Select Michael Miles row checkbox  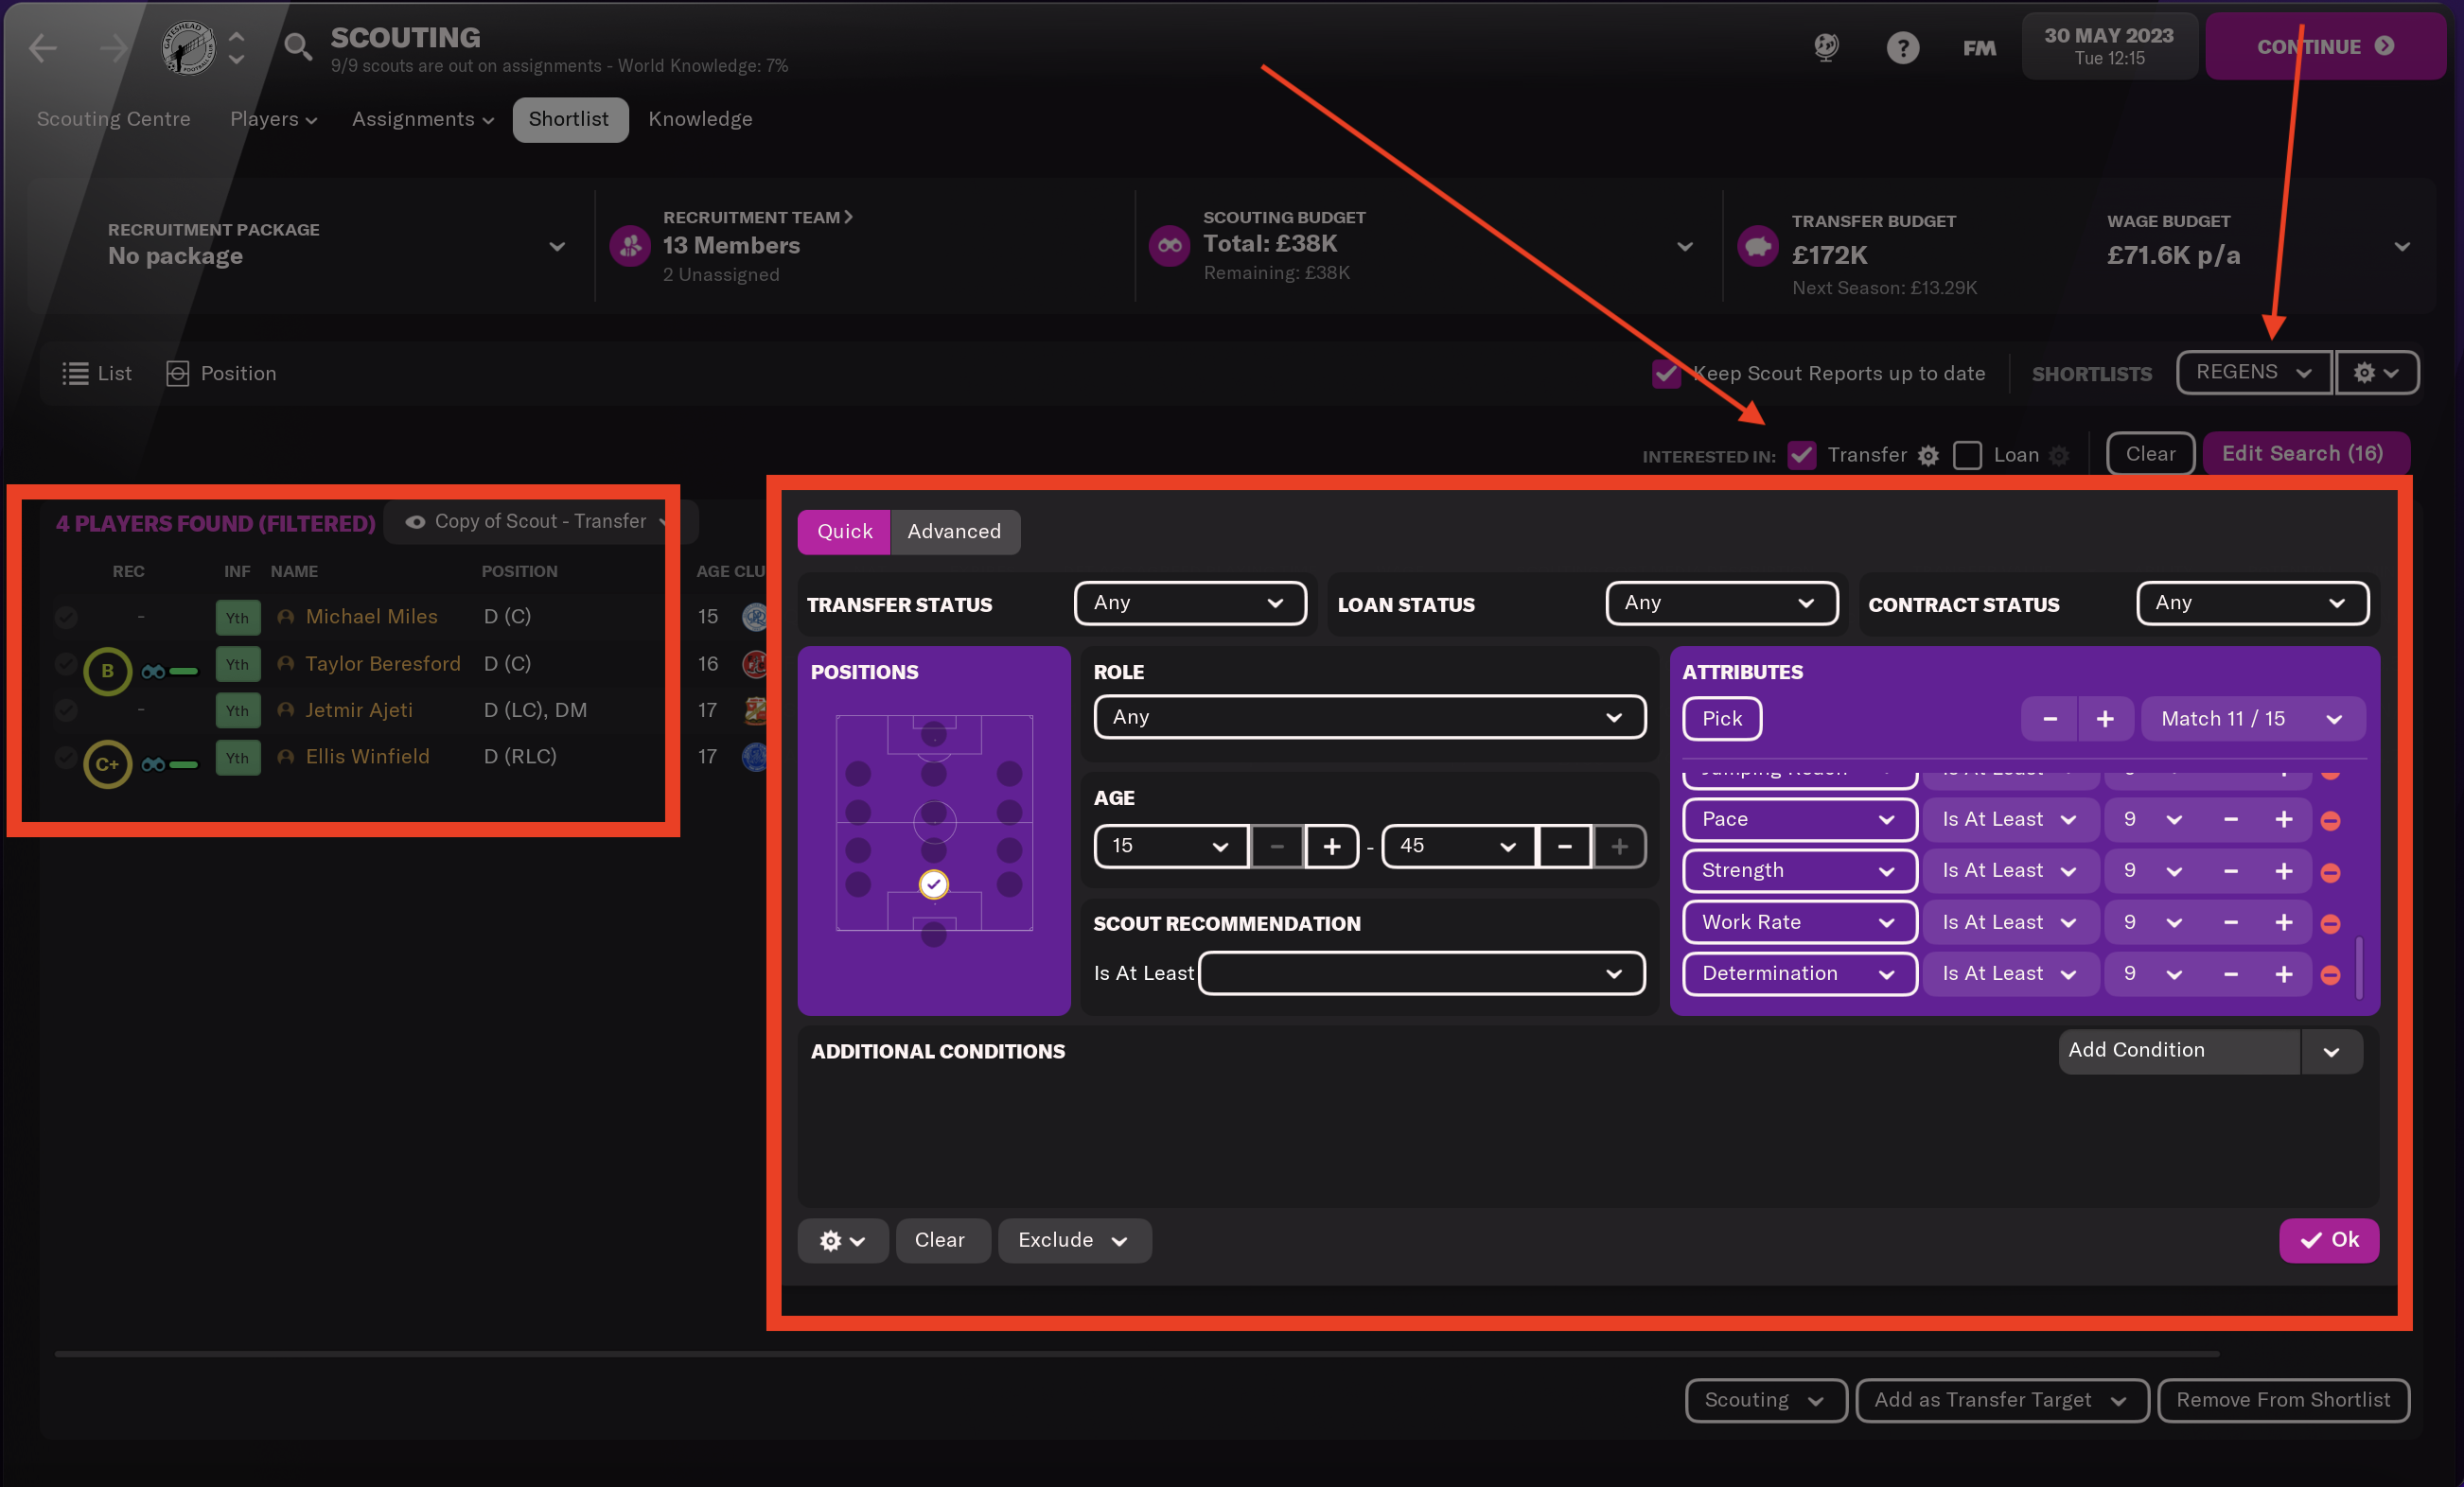coord(66,617)
